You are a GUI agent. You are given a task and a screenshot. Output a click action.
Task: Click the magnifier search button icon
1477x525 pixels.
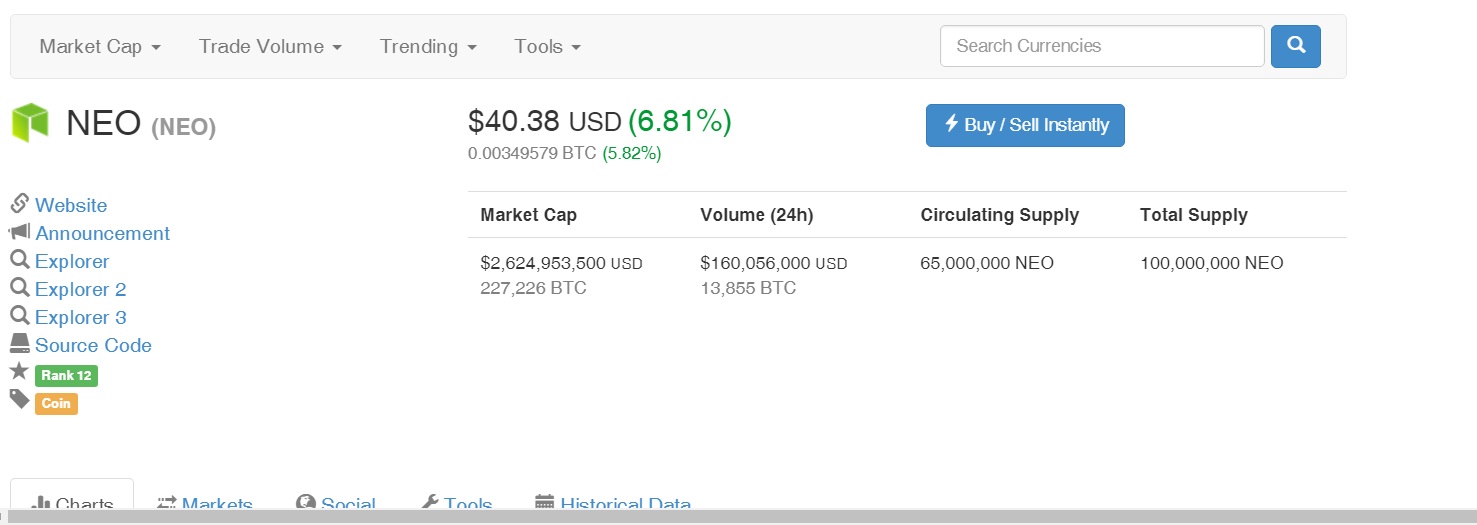(1295, 46)
